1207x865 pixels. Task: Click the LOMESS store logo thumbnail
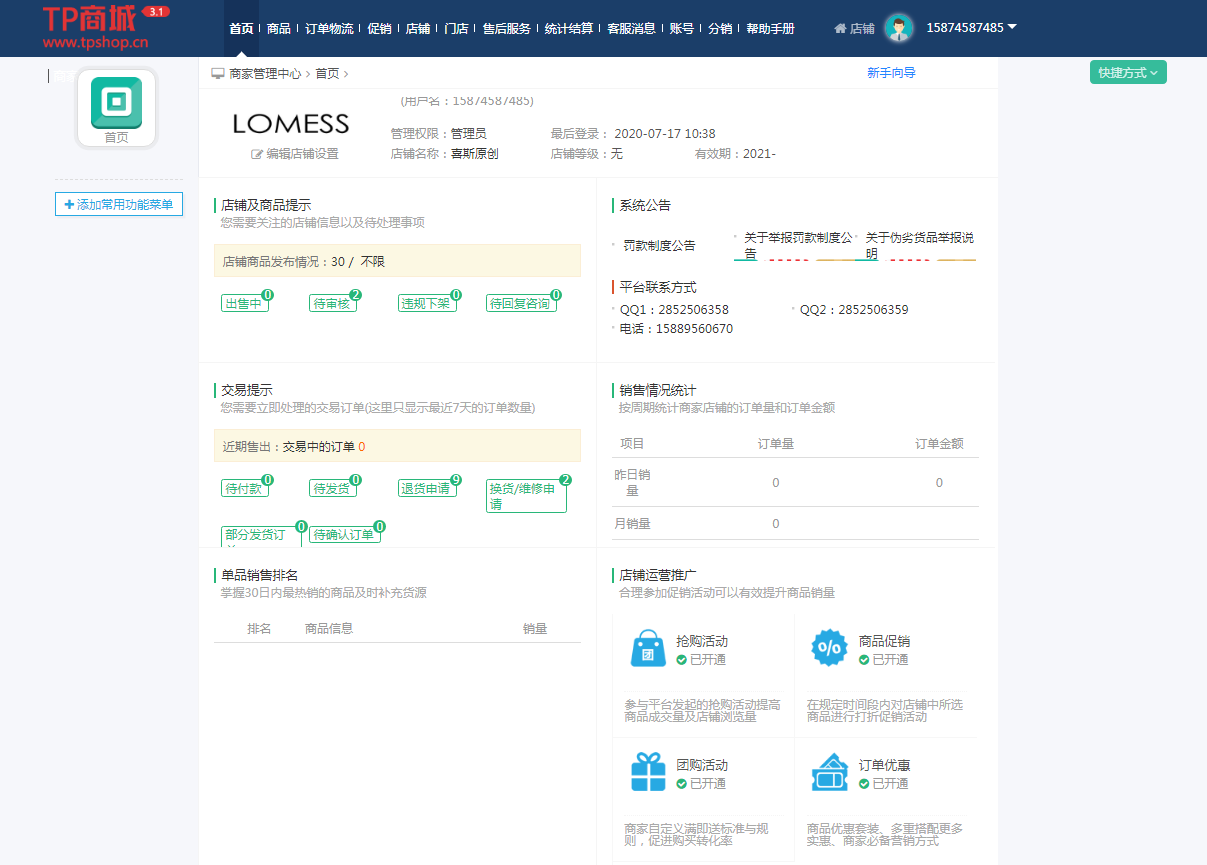[x=291, y=124]
